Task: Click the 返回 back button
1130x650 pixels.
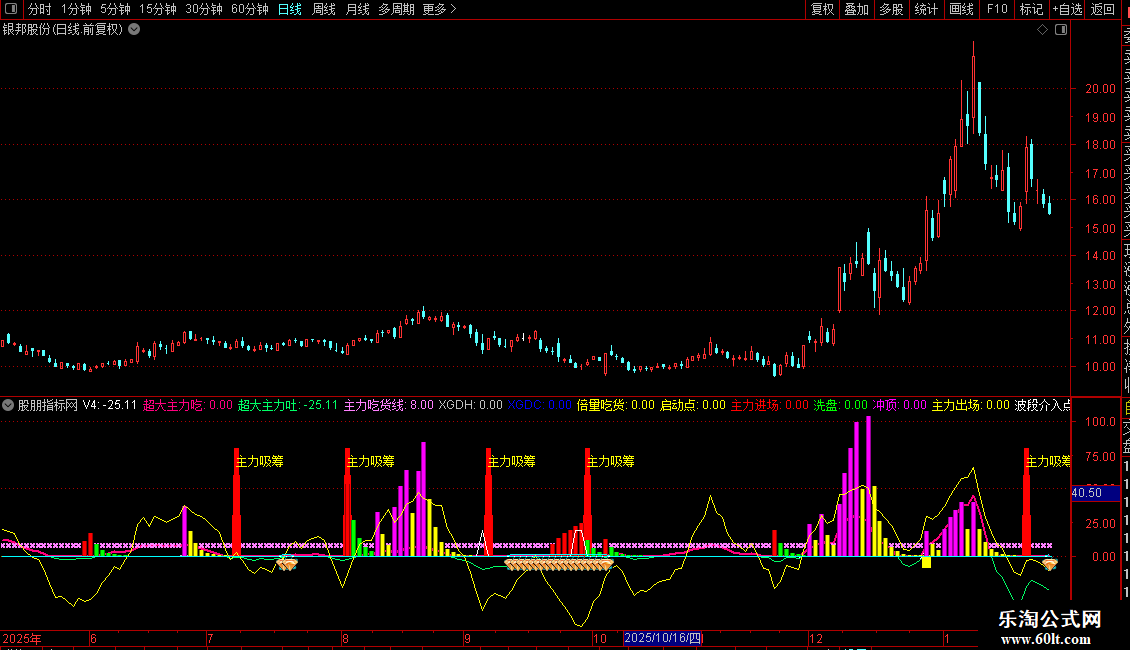Action: click(1102, 10)
